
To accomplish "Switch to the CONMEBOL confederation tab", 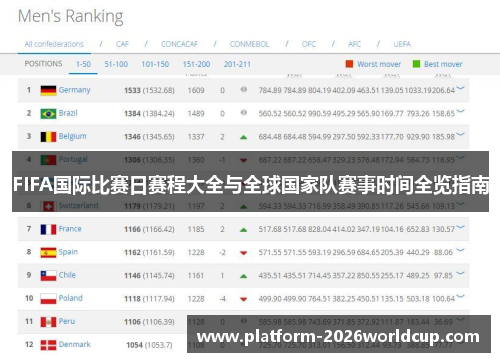I will pos(249,44).
